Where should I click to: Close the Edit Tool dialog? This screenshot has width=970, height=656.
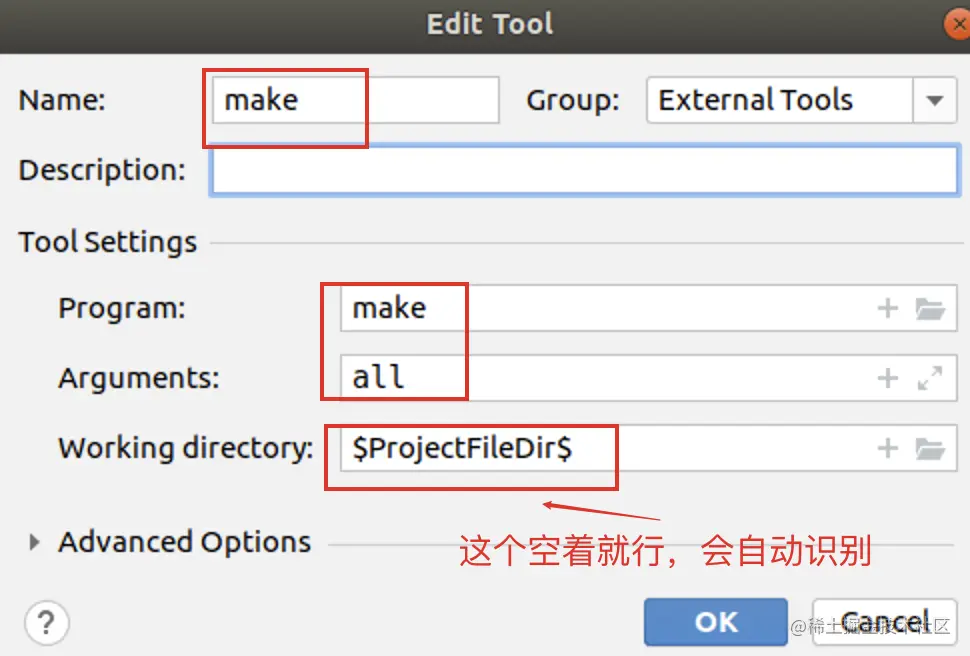(x=958, y=25)
